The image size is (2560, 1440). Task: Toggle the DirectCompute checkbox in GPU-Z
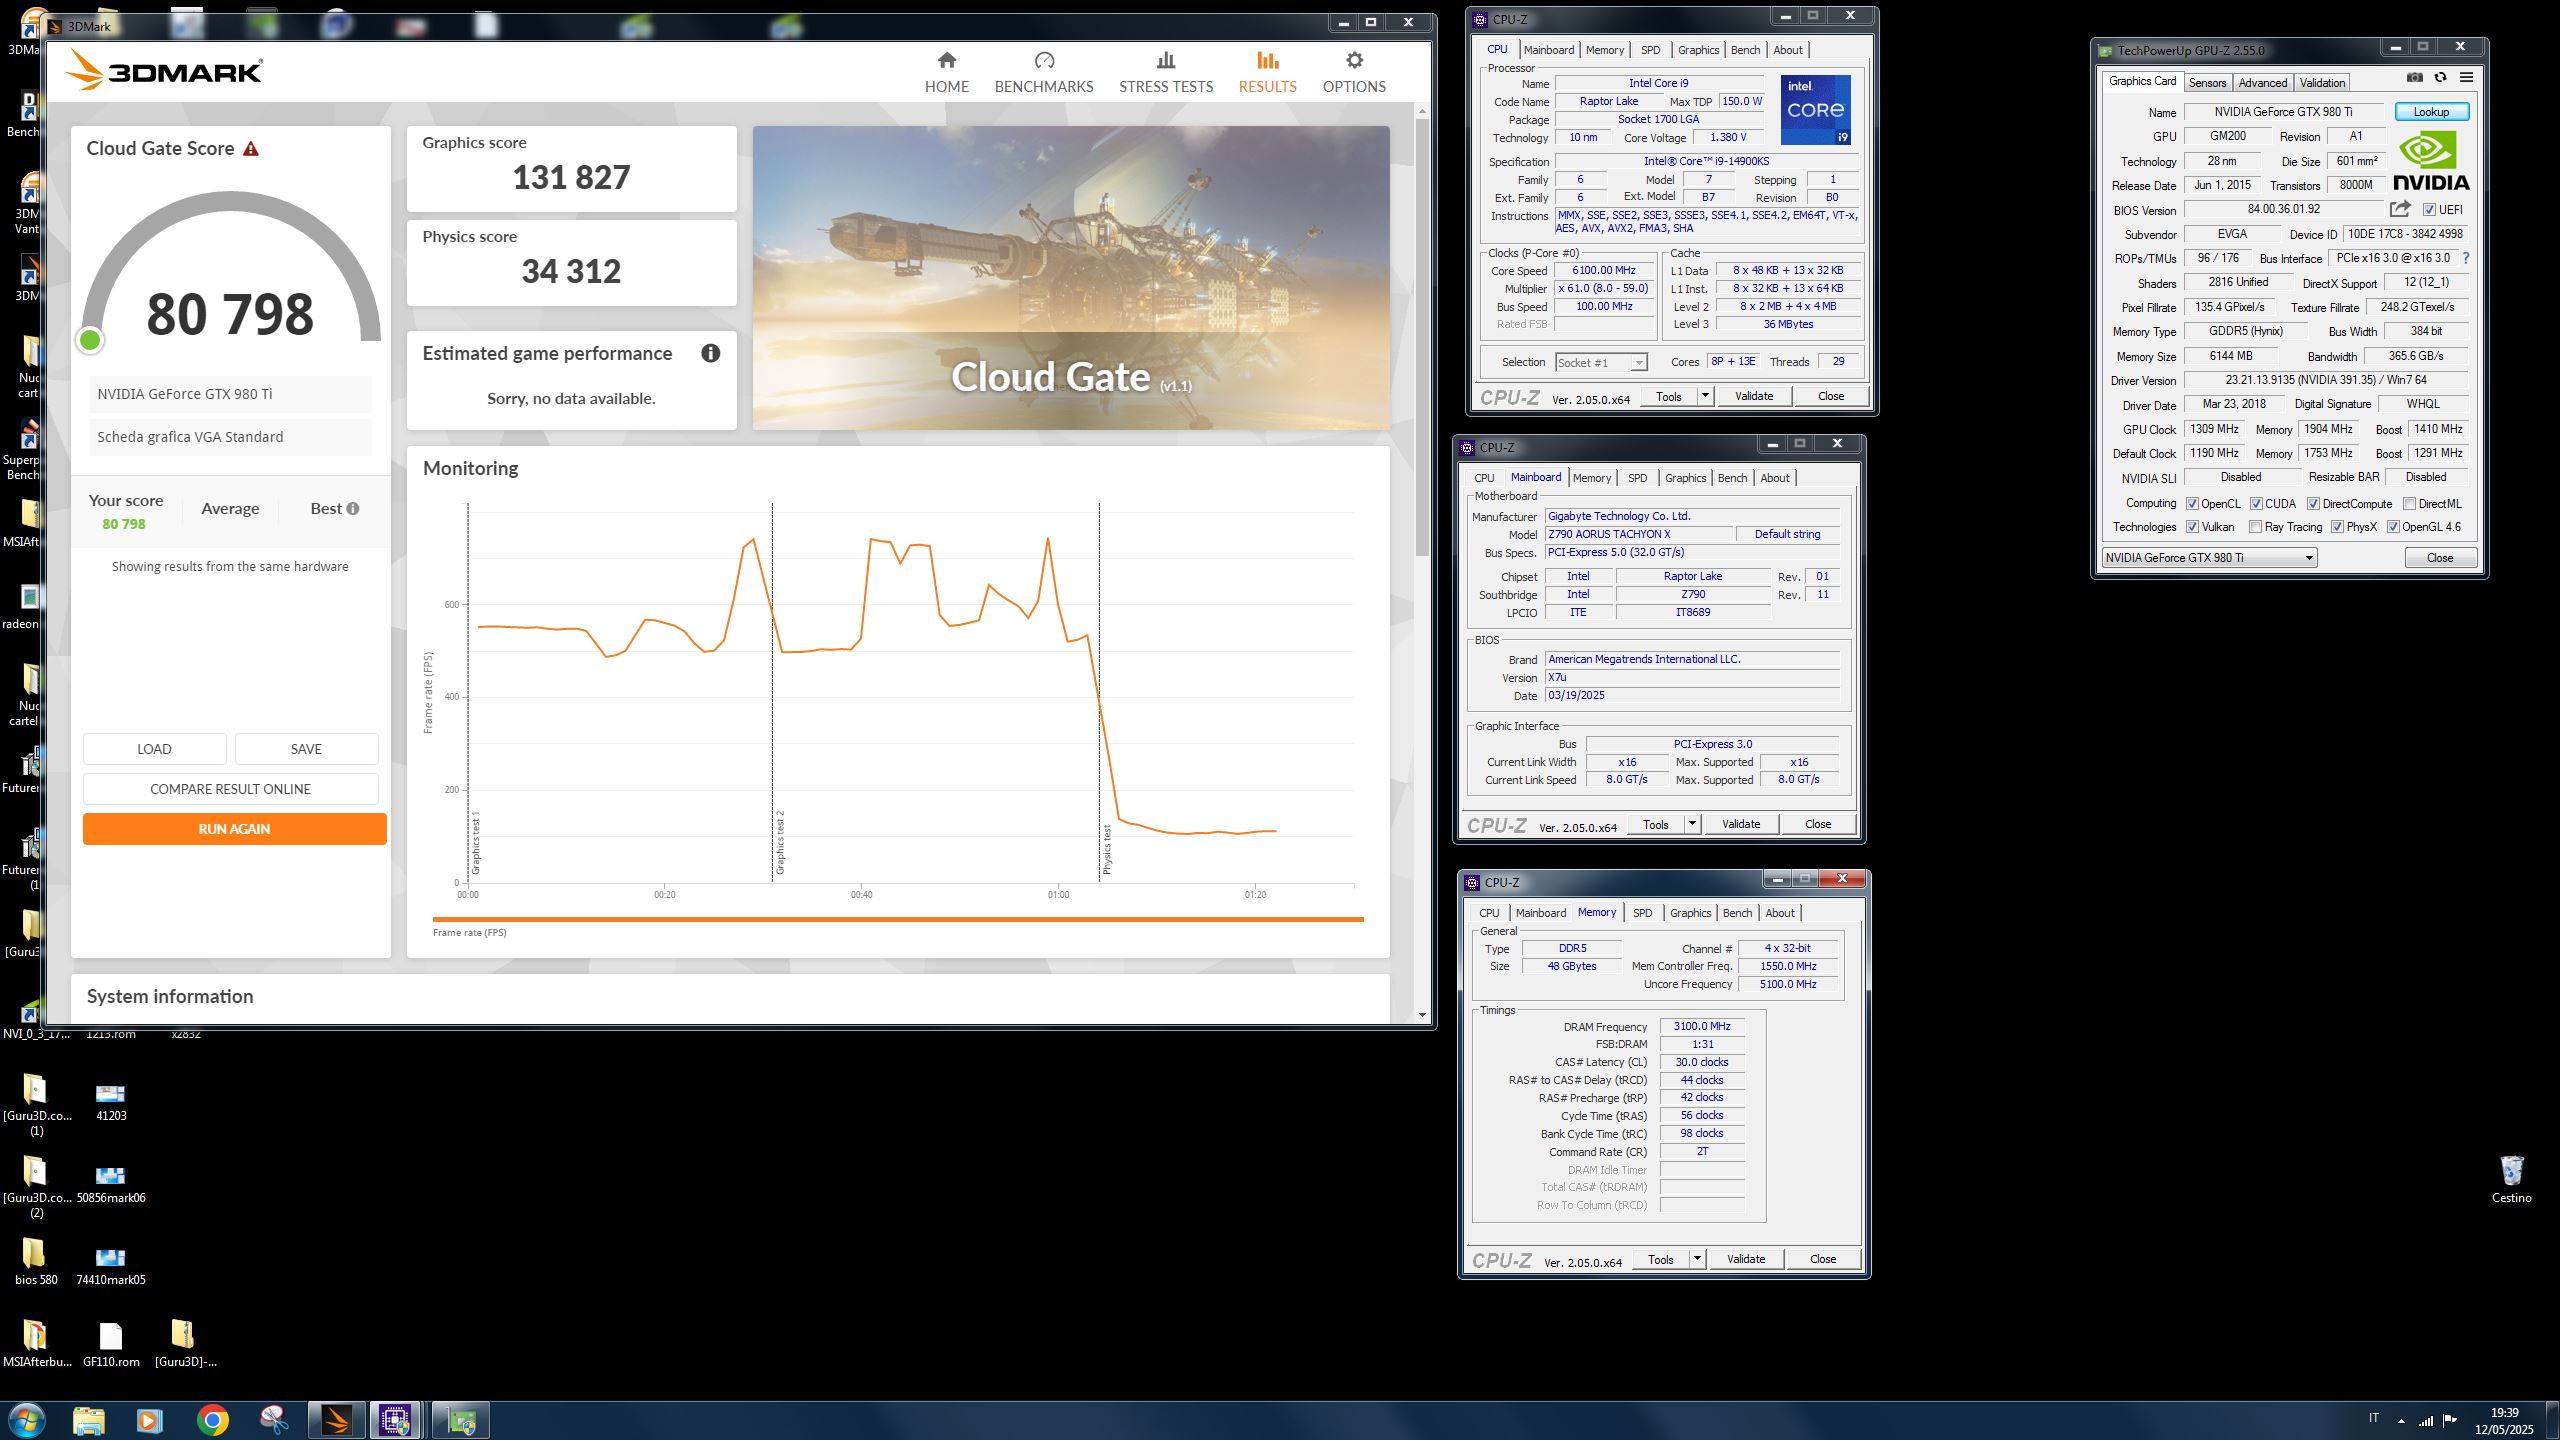click(2313, 504)
